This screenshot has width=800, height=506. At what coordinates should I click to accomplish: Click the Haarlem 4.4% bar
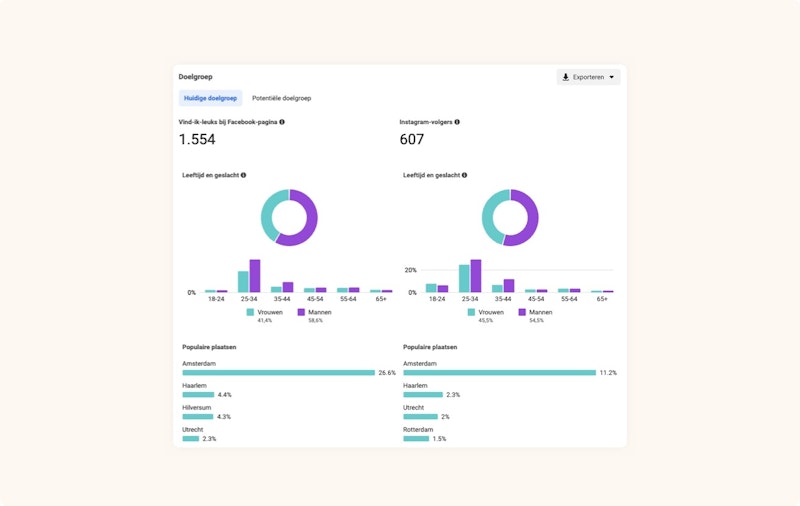tap(198, 395)
